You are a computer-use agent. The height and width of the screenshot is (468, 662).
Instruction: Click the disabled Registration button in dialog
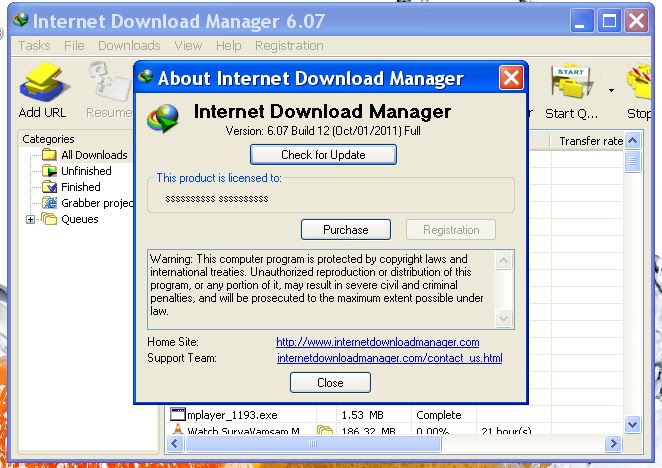451,229
